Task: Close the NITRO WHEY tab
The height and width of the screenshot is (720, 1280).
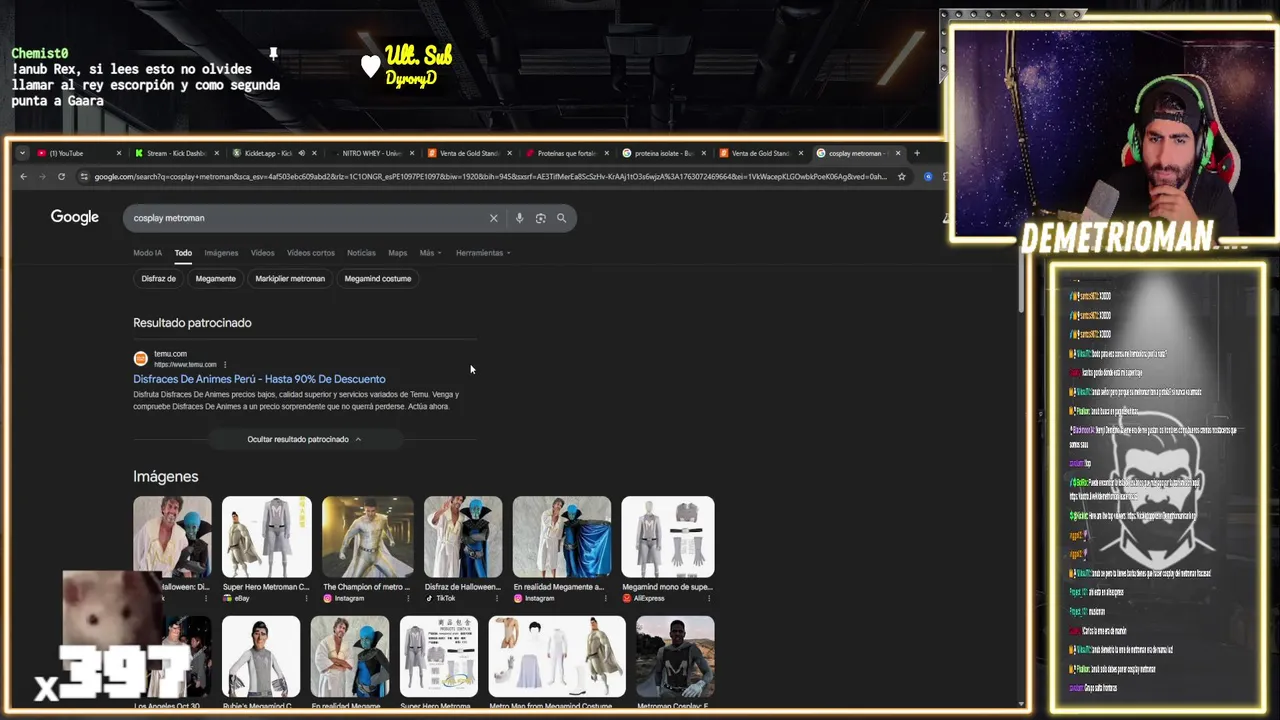Action: [x=412, y=153]
